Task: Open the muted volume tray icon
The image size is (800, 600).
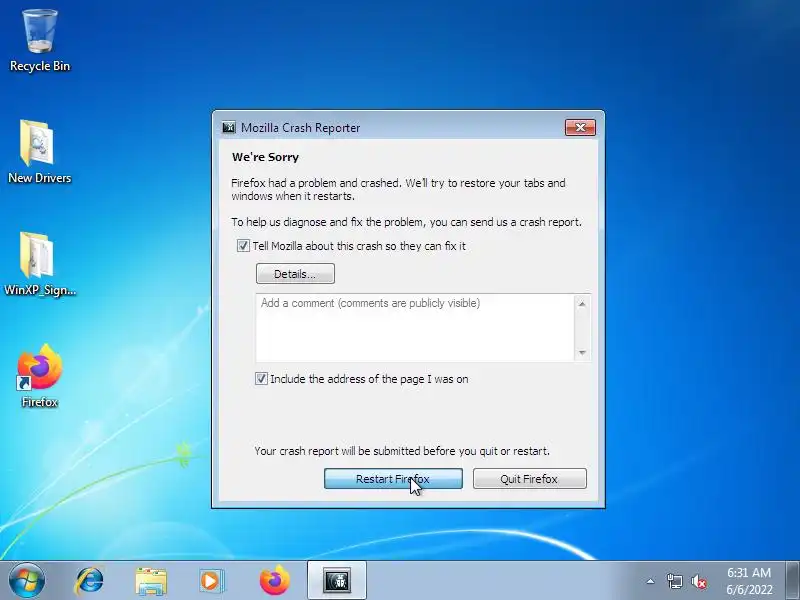Action: [x=698, y=581]
